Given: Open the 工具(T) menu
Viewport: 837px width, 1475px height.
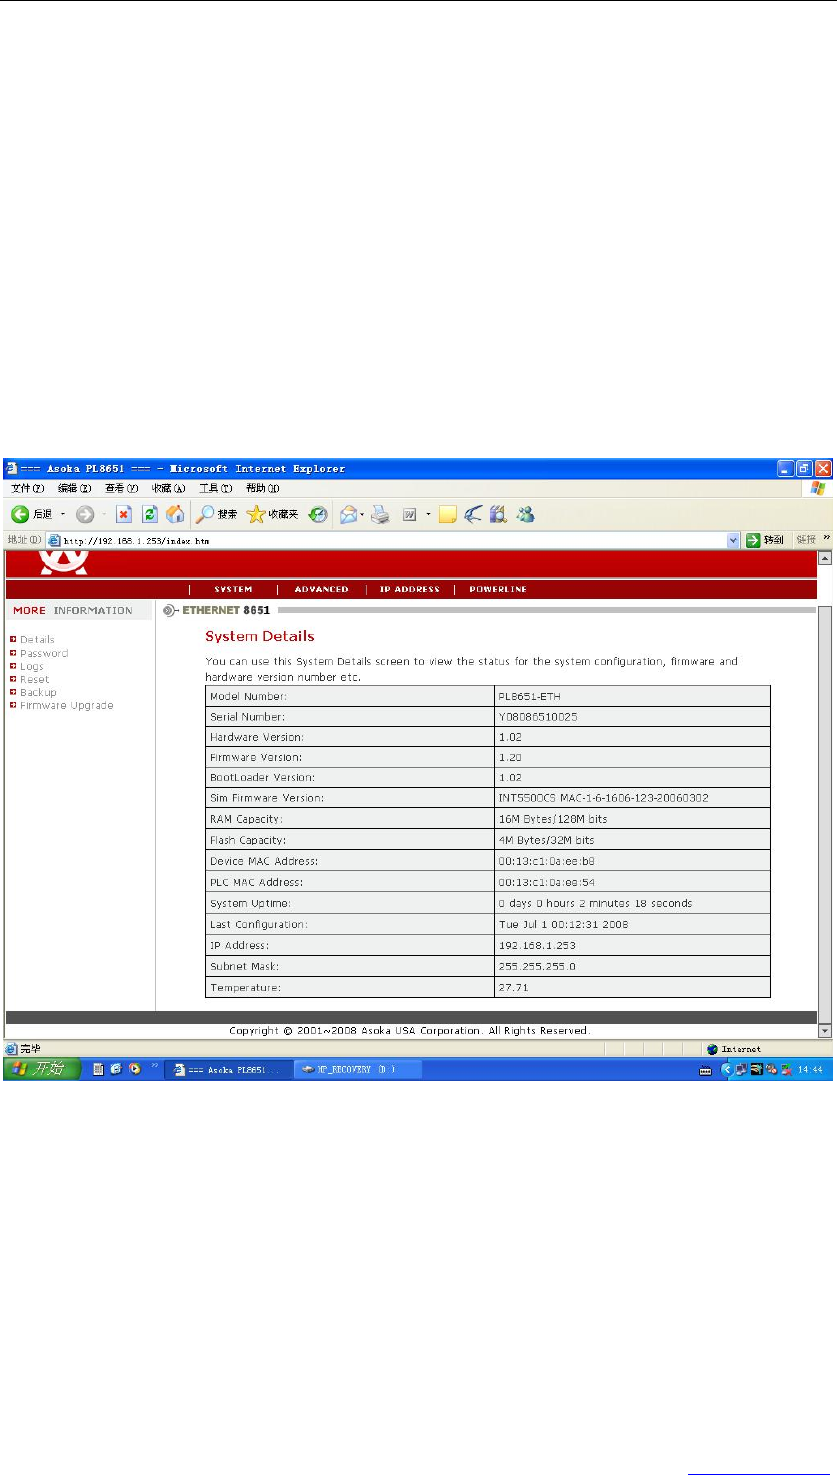Looking at the screenshot, I should pyautogui.click(x=215, y=488).
